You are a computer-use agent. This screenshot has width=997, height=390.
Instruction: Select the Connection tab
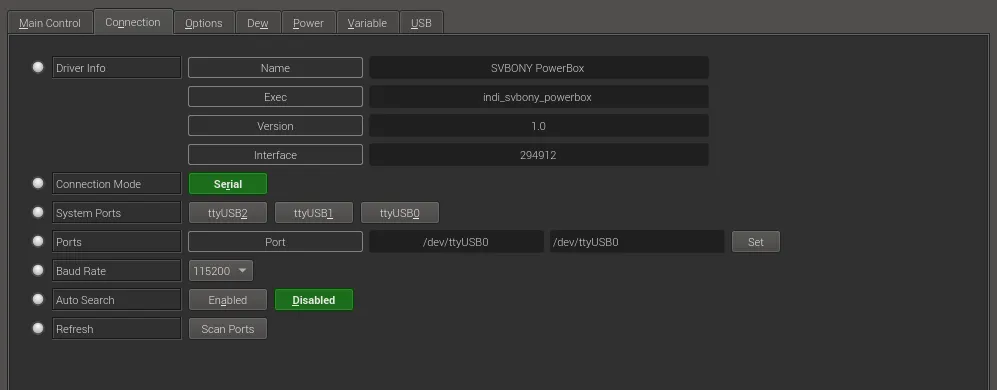(x=133, y=22)
